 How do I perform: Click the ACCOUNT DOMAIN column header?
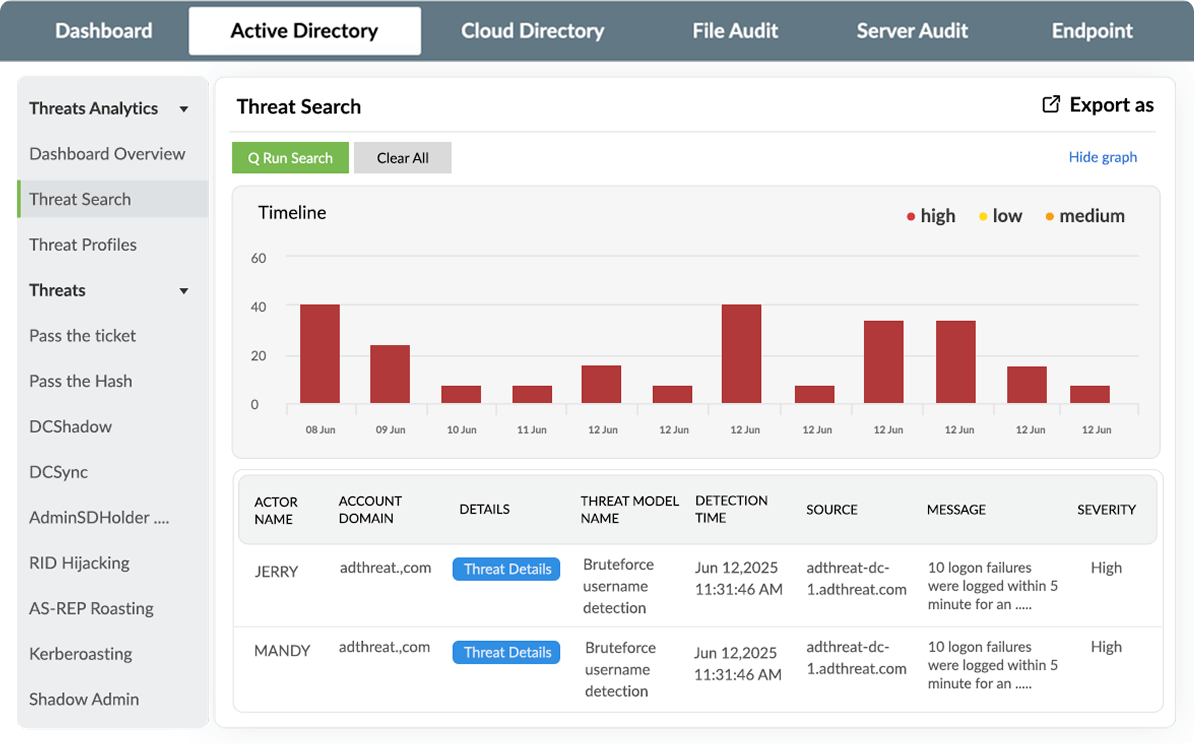tap(370, 509)
